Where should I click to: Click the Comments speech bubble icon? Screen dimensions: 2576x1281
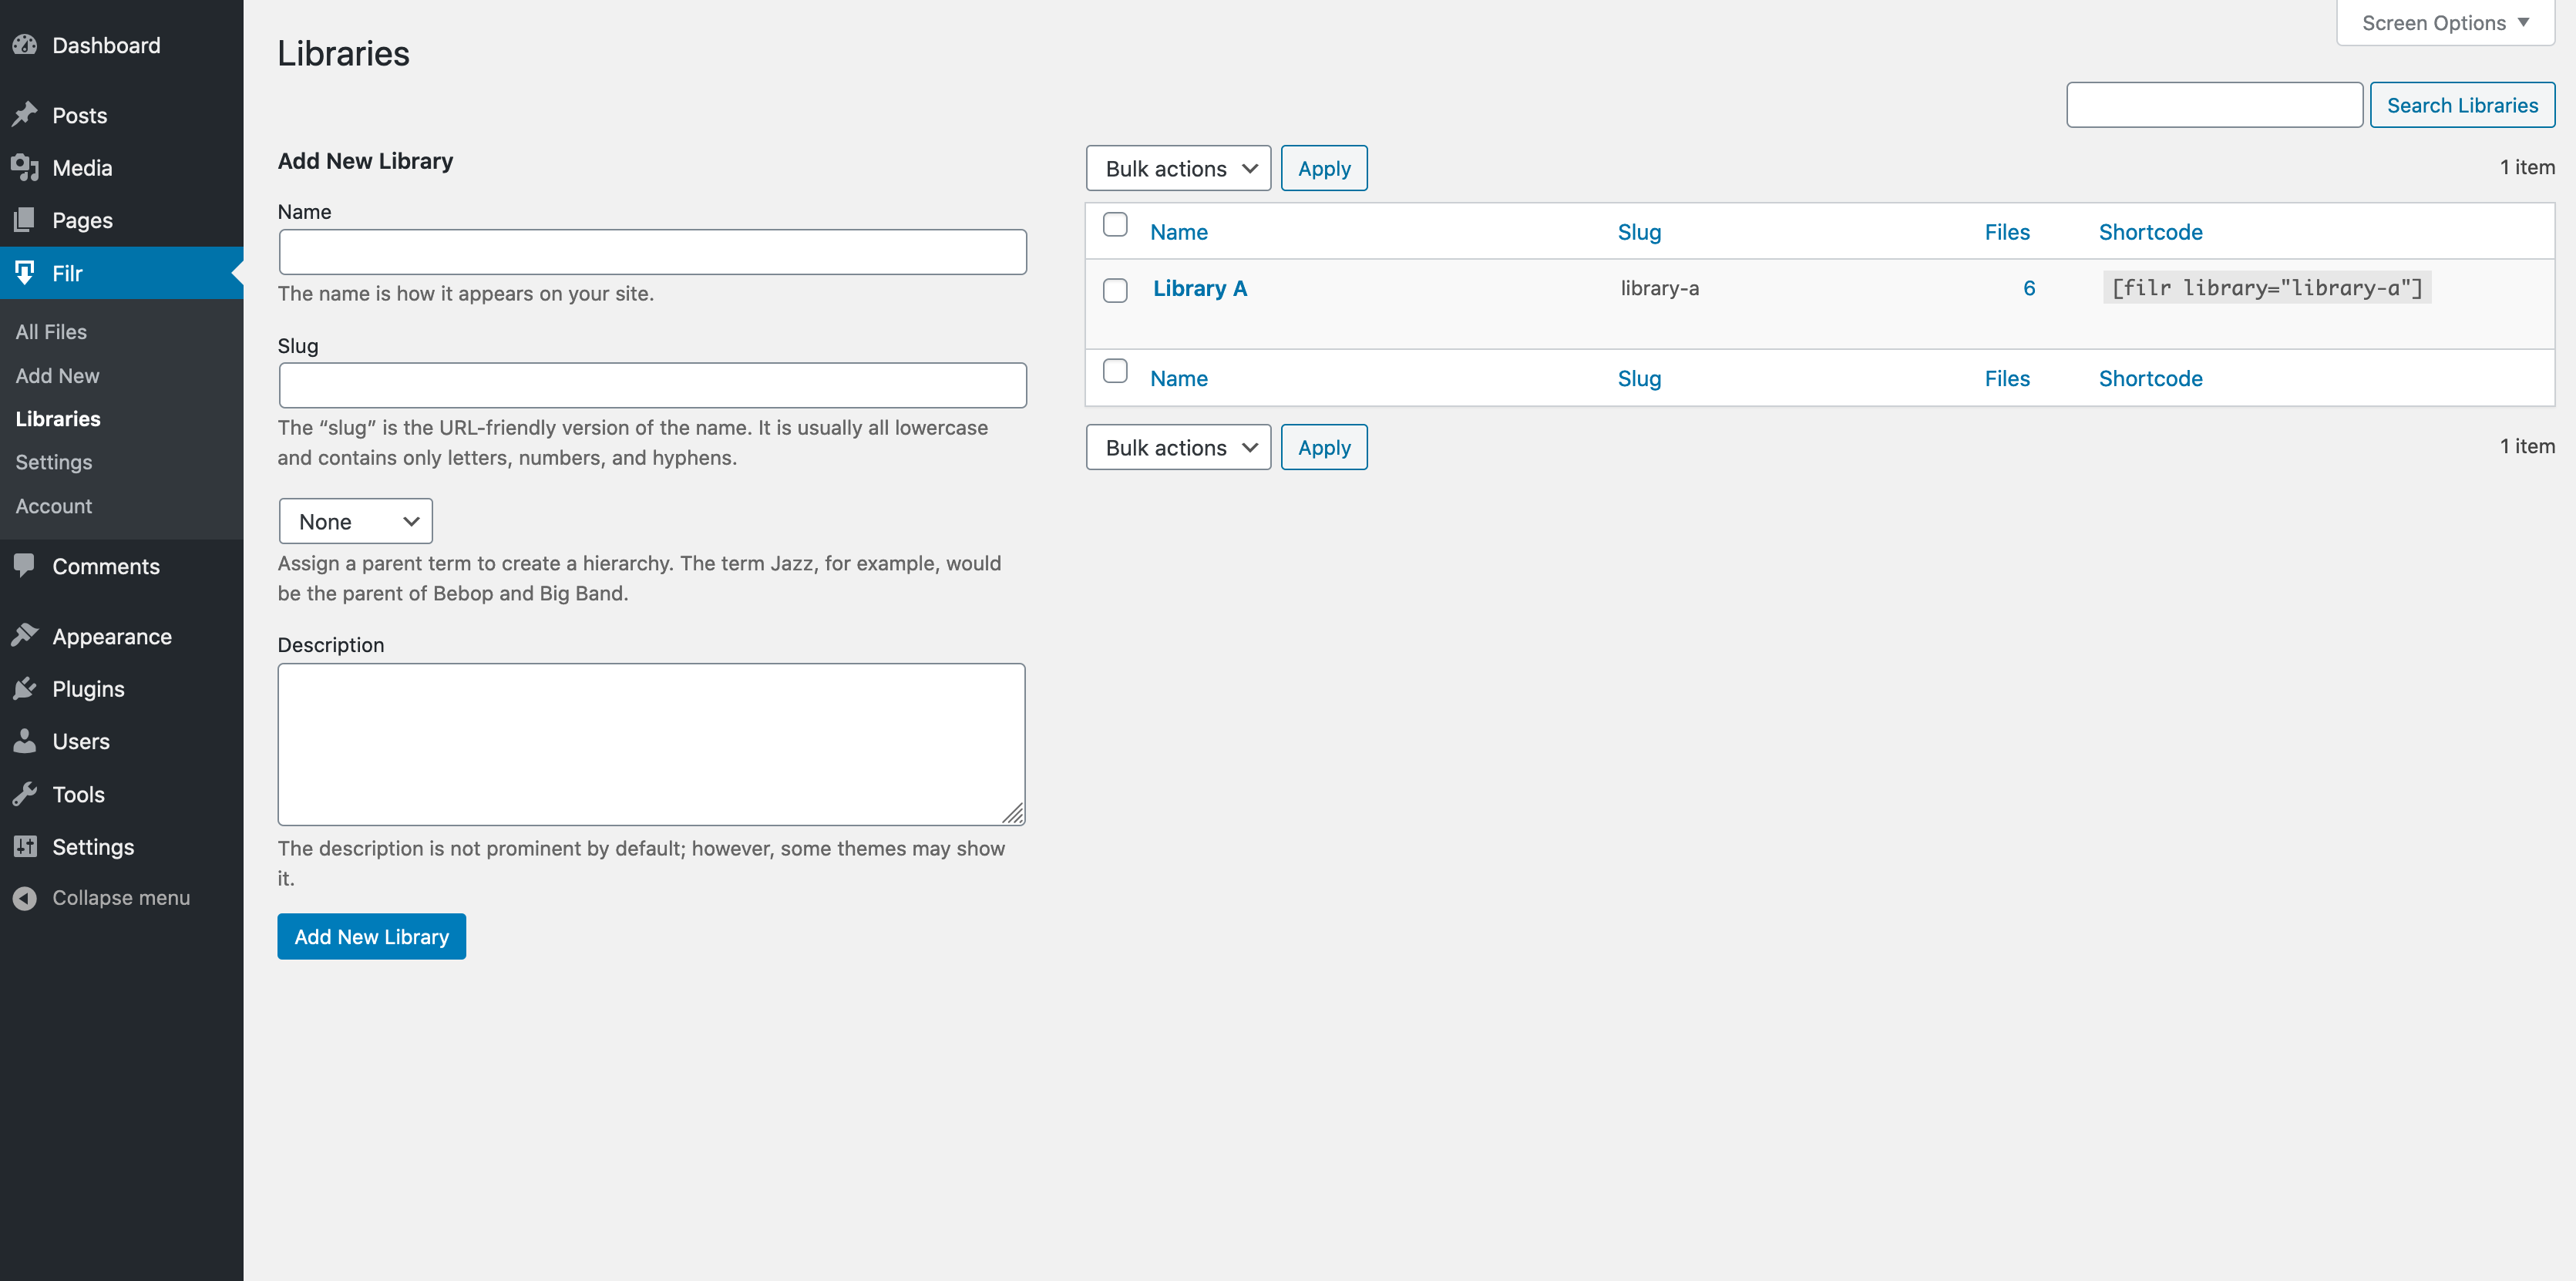[25, 566]
